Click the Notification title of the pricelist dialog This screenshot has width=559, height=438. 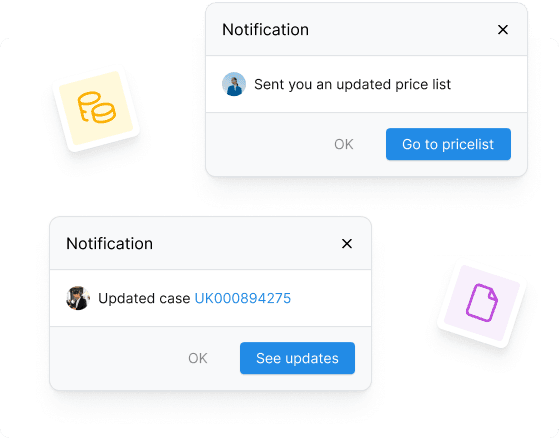pyautogui.click(x=266, y=30)
